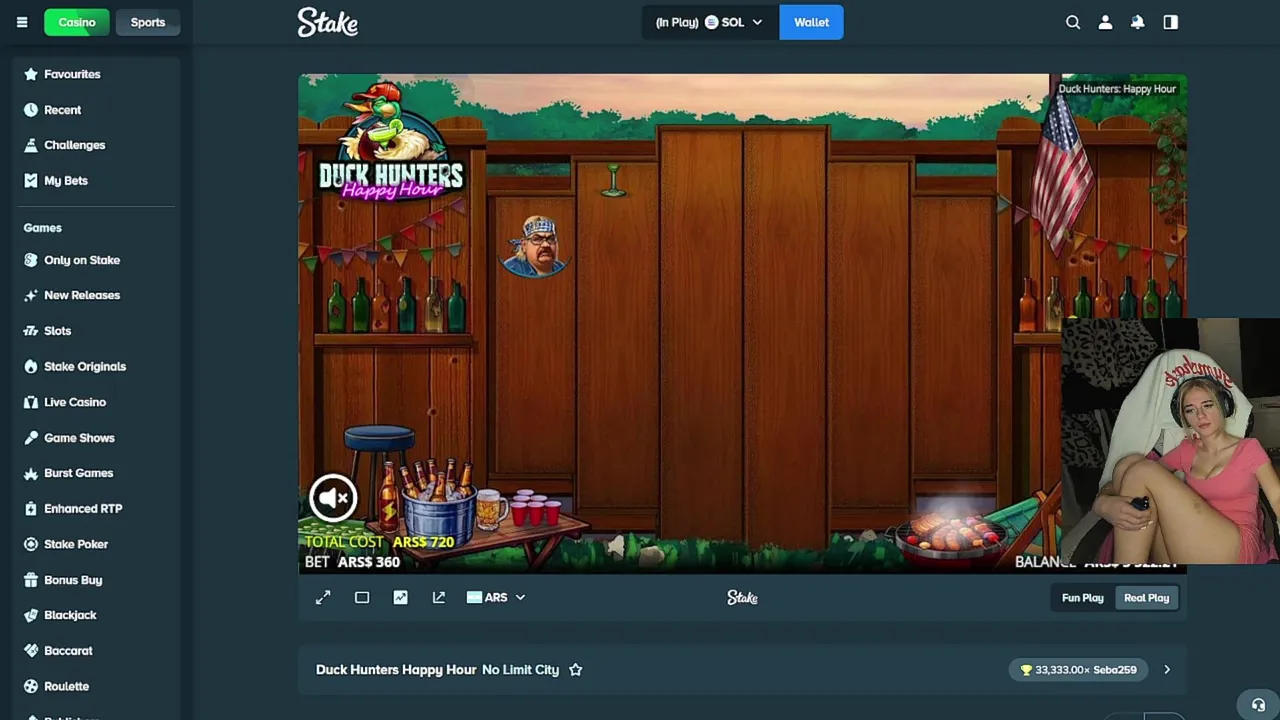The height and width of the screenshot is (720, 1280).
Task: Select Fun Play mode
Action: (1083, 598)
